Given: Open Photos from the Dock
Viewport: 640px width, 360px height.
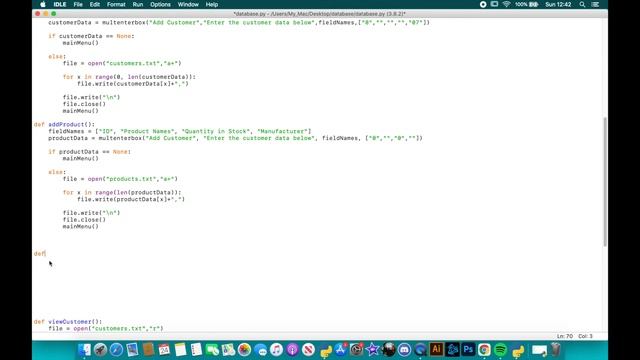Looking at the screenshot, I should (x=244, y=350).
